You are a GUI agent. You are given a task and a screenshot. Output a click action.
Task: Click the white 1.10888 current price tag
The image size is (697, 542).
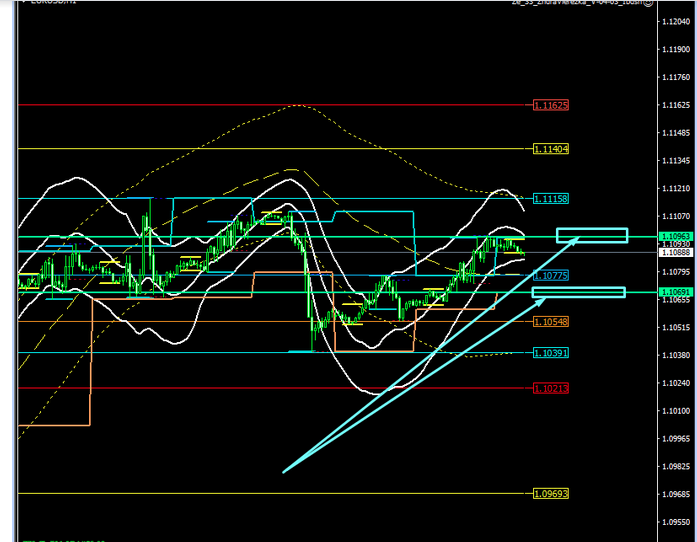(x=674, y=253)
